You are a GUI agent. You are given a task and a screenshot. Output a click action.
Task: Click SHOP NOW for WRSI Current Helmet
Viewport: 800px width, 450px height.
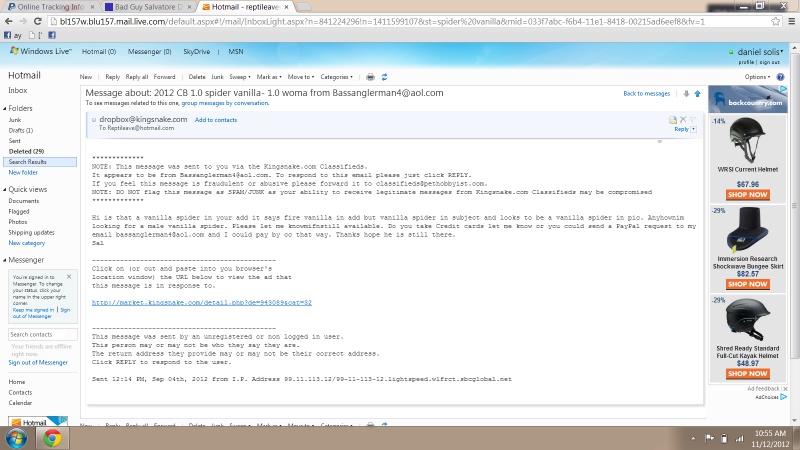pos(747,194)
